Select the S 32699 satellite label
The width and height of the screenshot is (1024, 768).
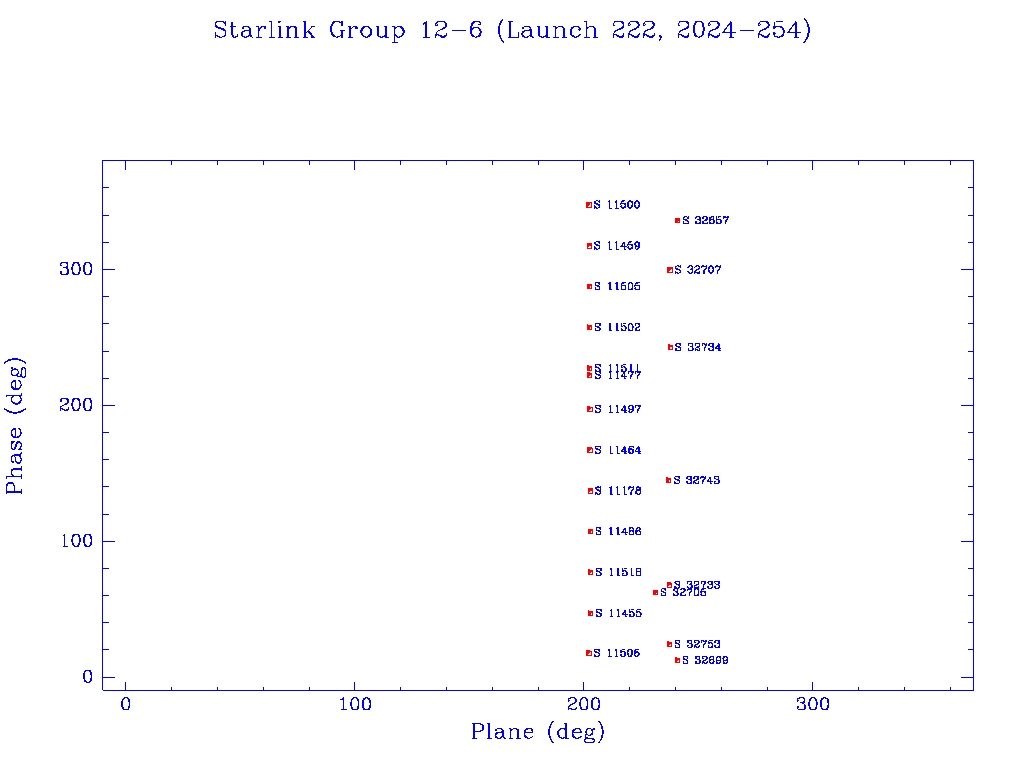(x=705, y=660)
